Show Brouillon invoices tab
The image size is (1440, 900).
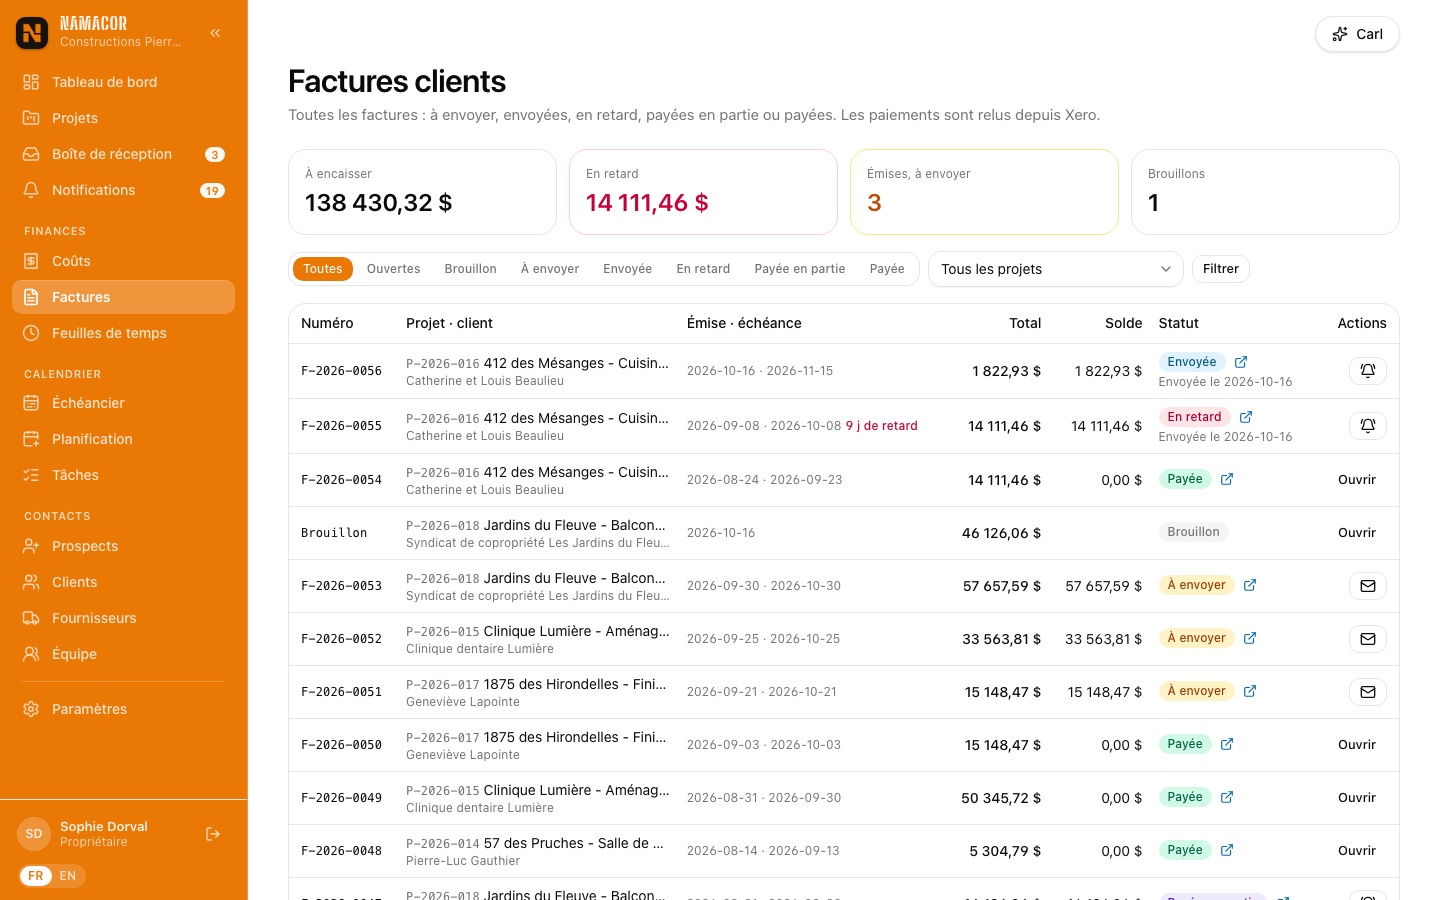(x=471, y=269)
